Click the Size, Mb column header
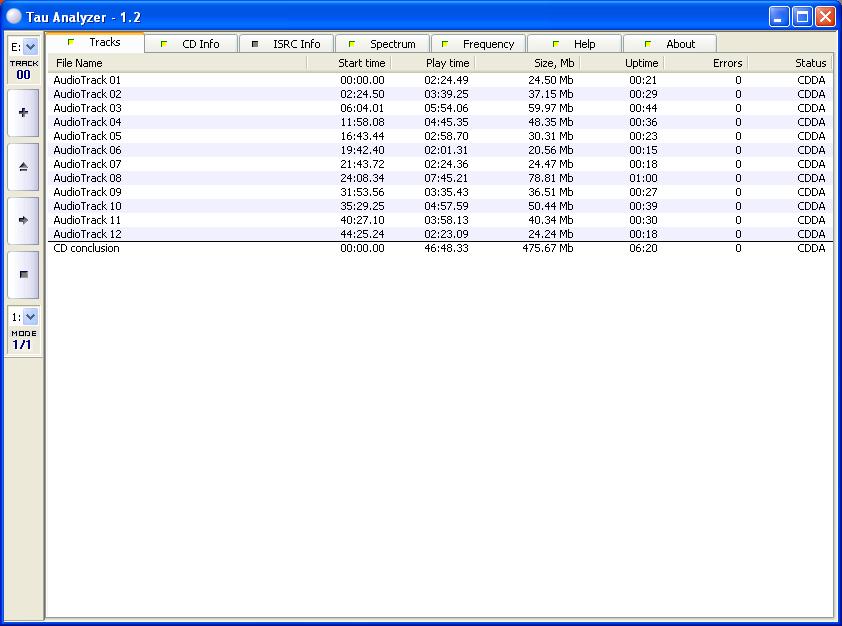 click(526, 63)
